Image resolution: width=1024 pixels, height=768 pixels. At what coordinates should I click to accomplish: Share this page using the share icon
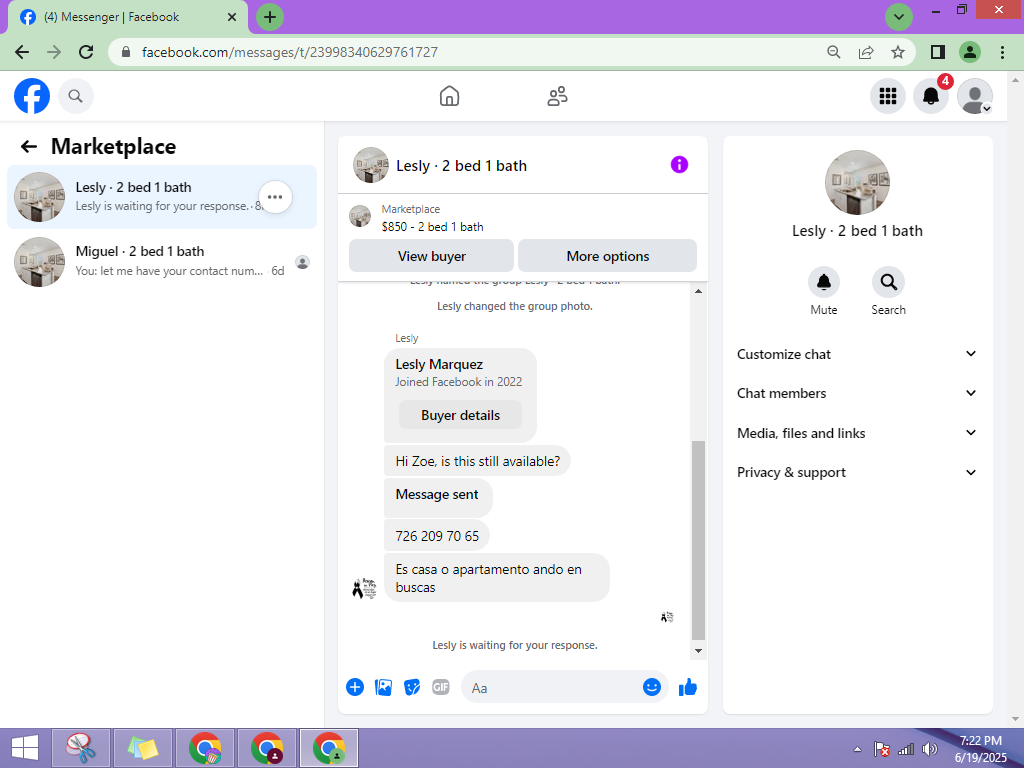click(x=866, y=52)
